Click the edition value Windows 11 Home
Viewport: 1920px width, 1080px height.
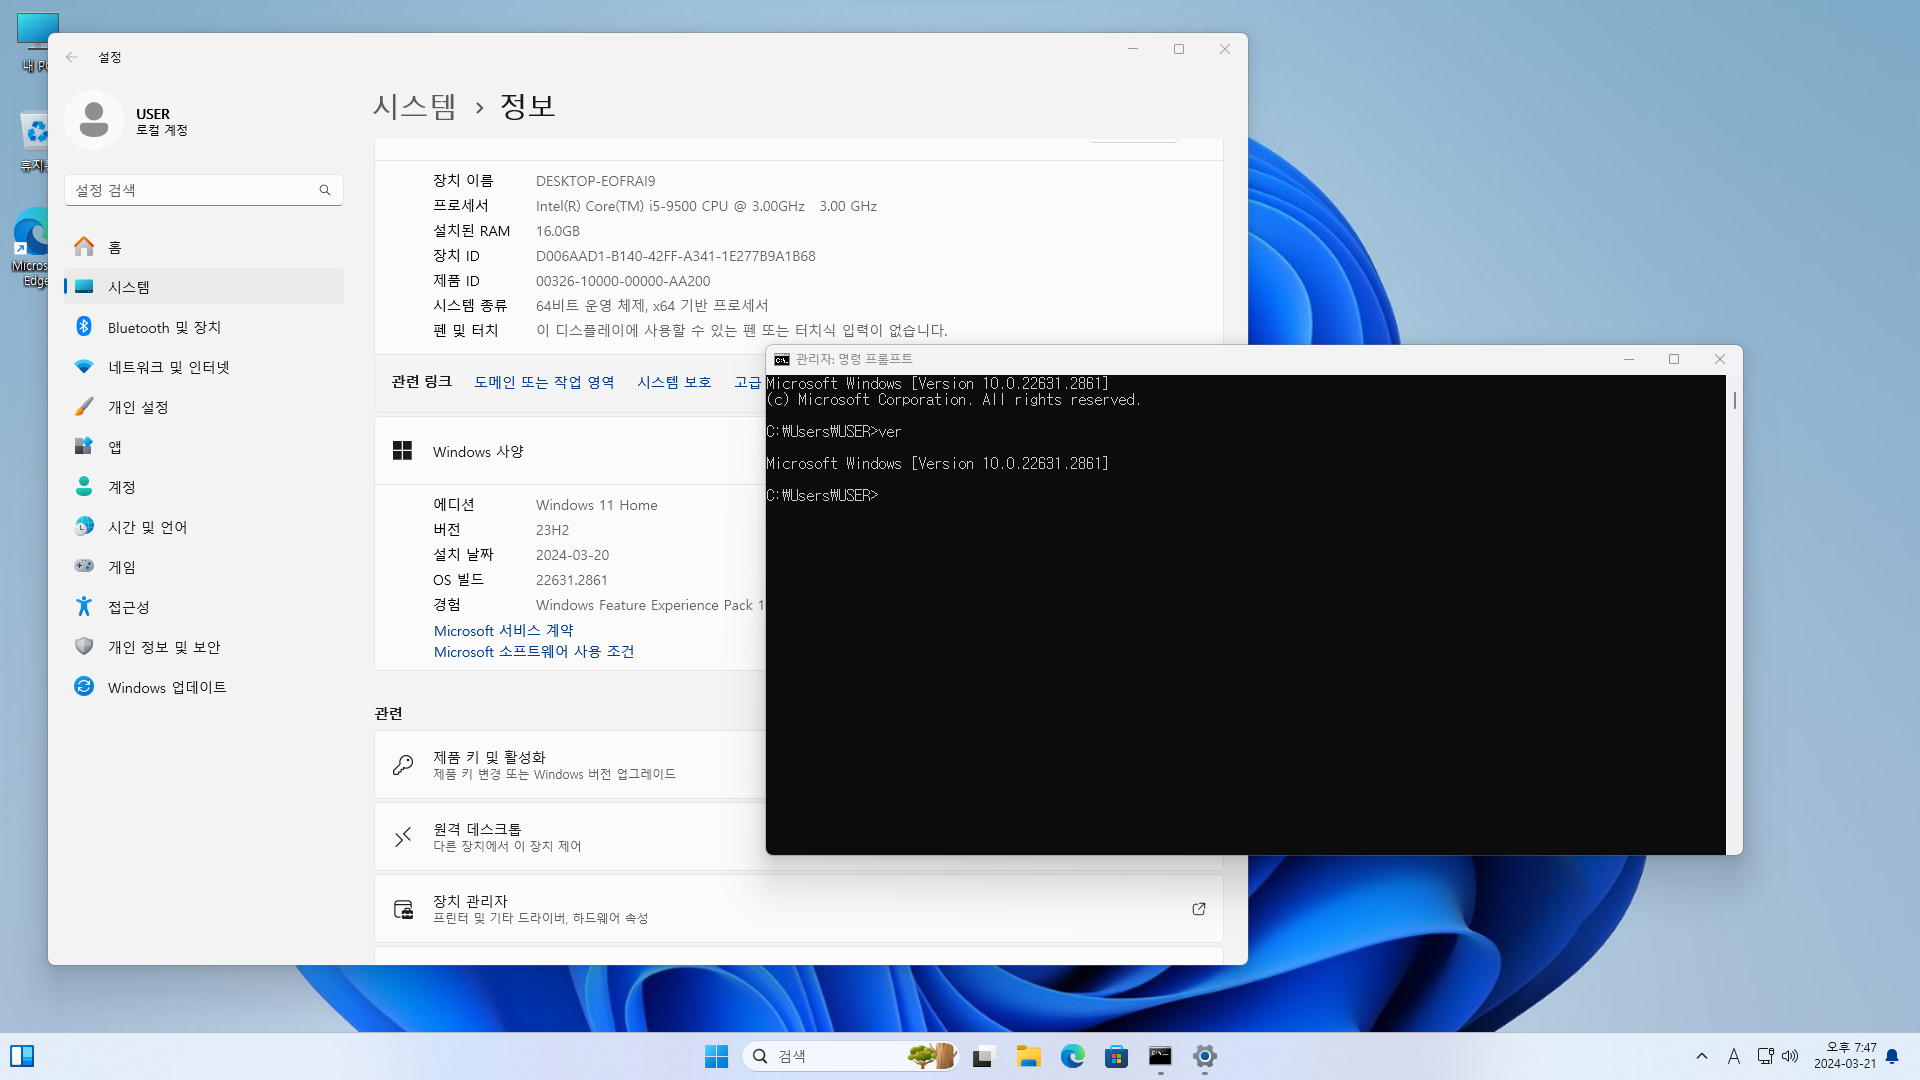click(597, 505)
